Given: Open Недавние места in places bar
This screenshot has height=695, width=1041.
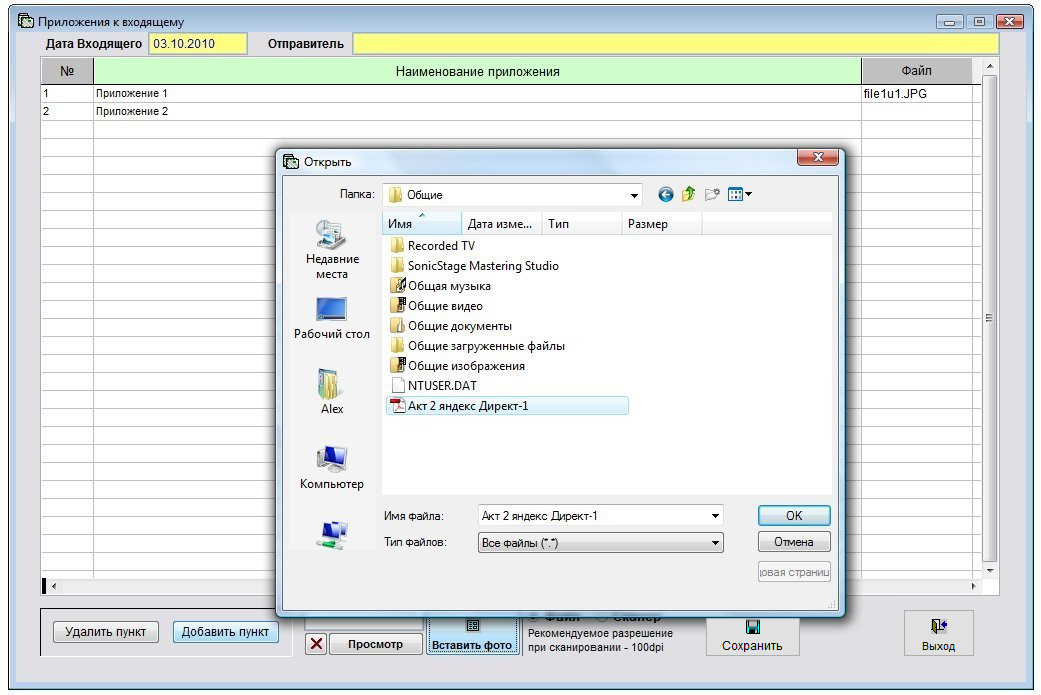Looking at the screenshot, I should pos(331,249).
